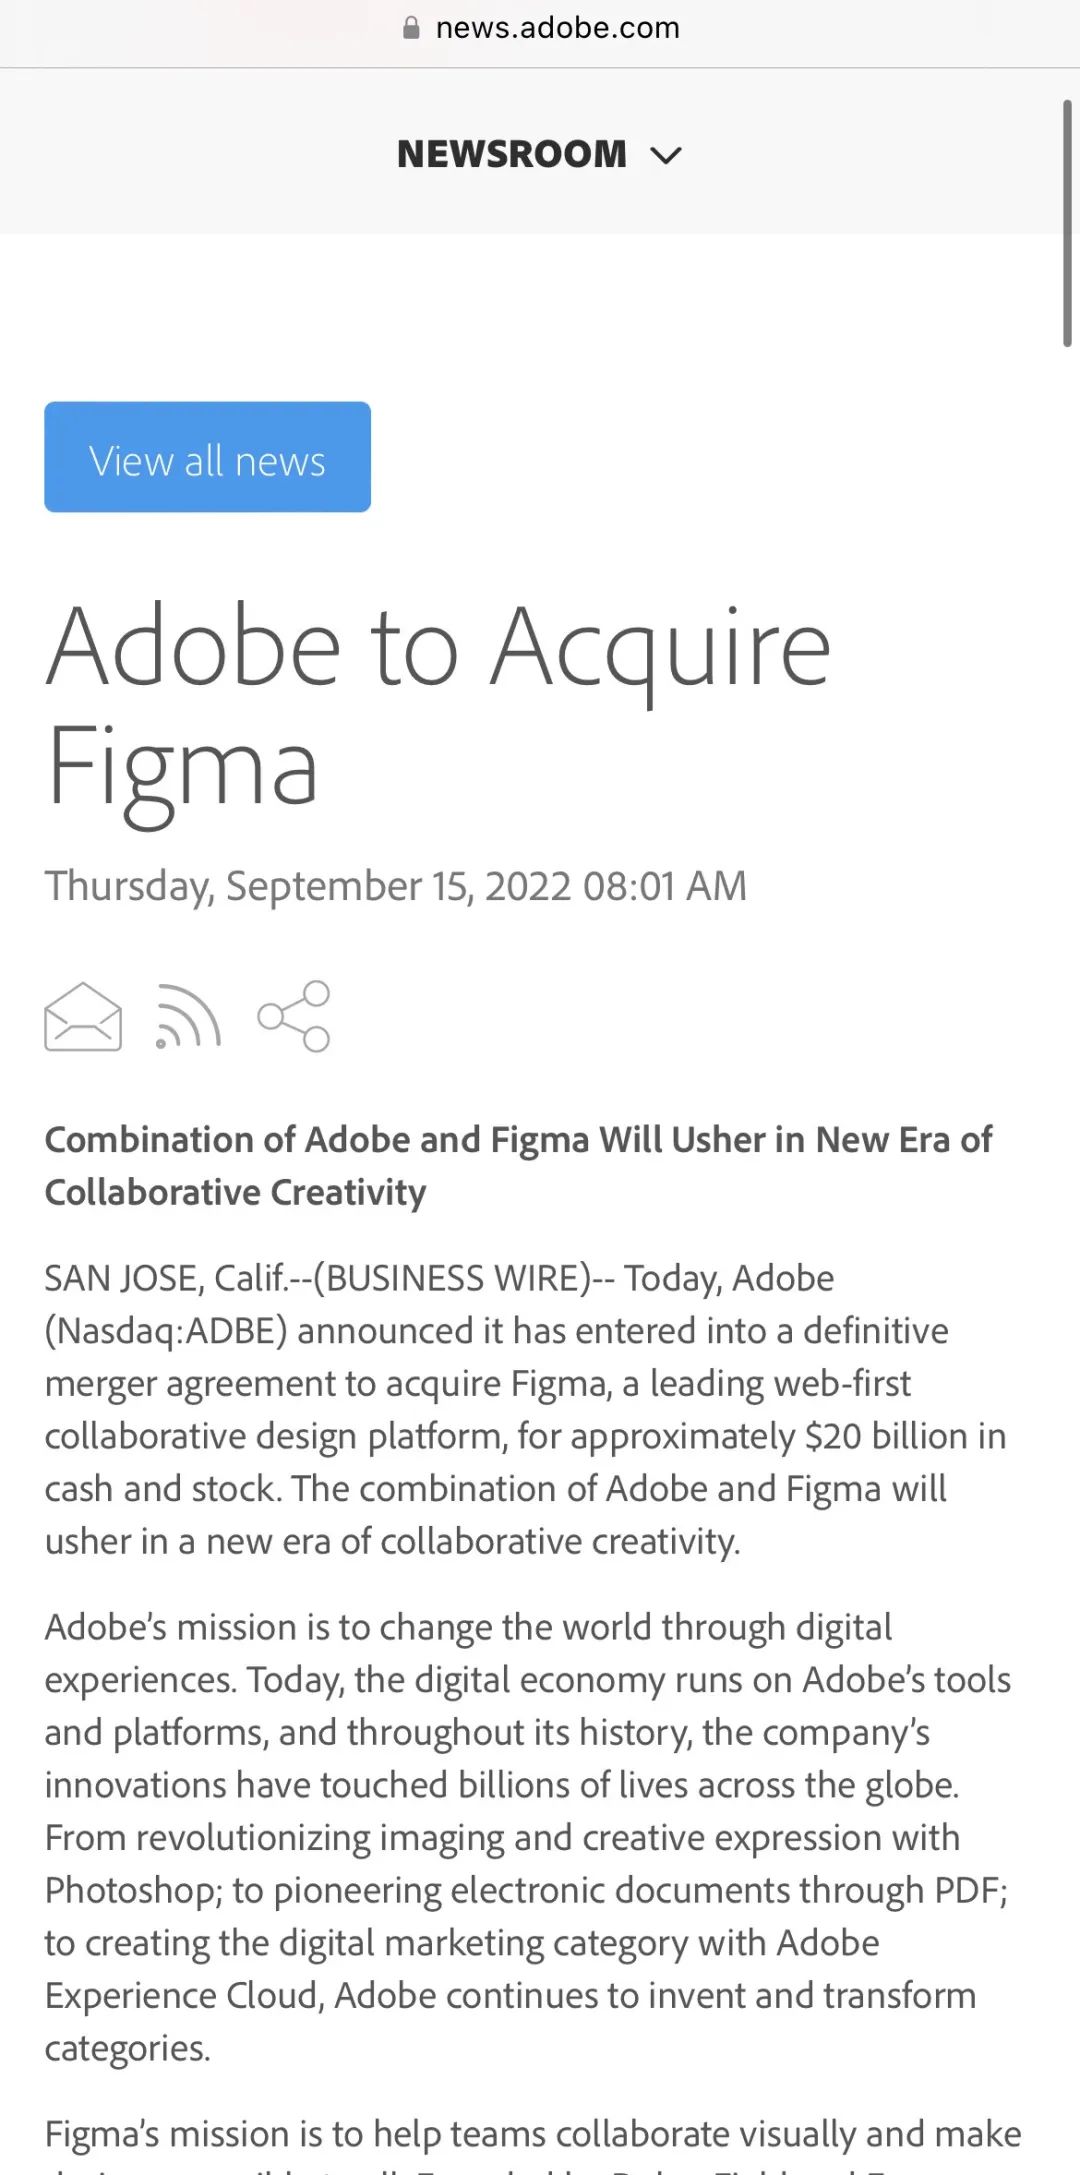Select the NEWSROOM menu header

click(x=511, y=154)
